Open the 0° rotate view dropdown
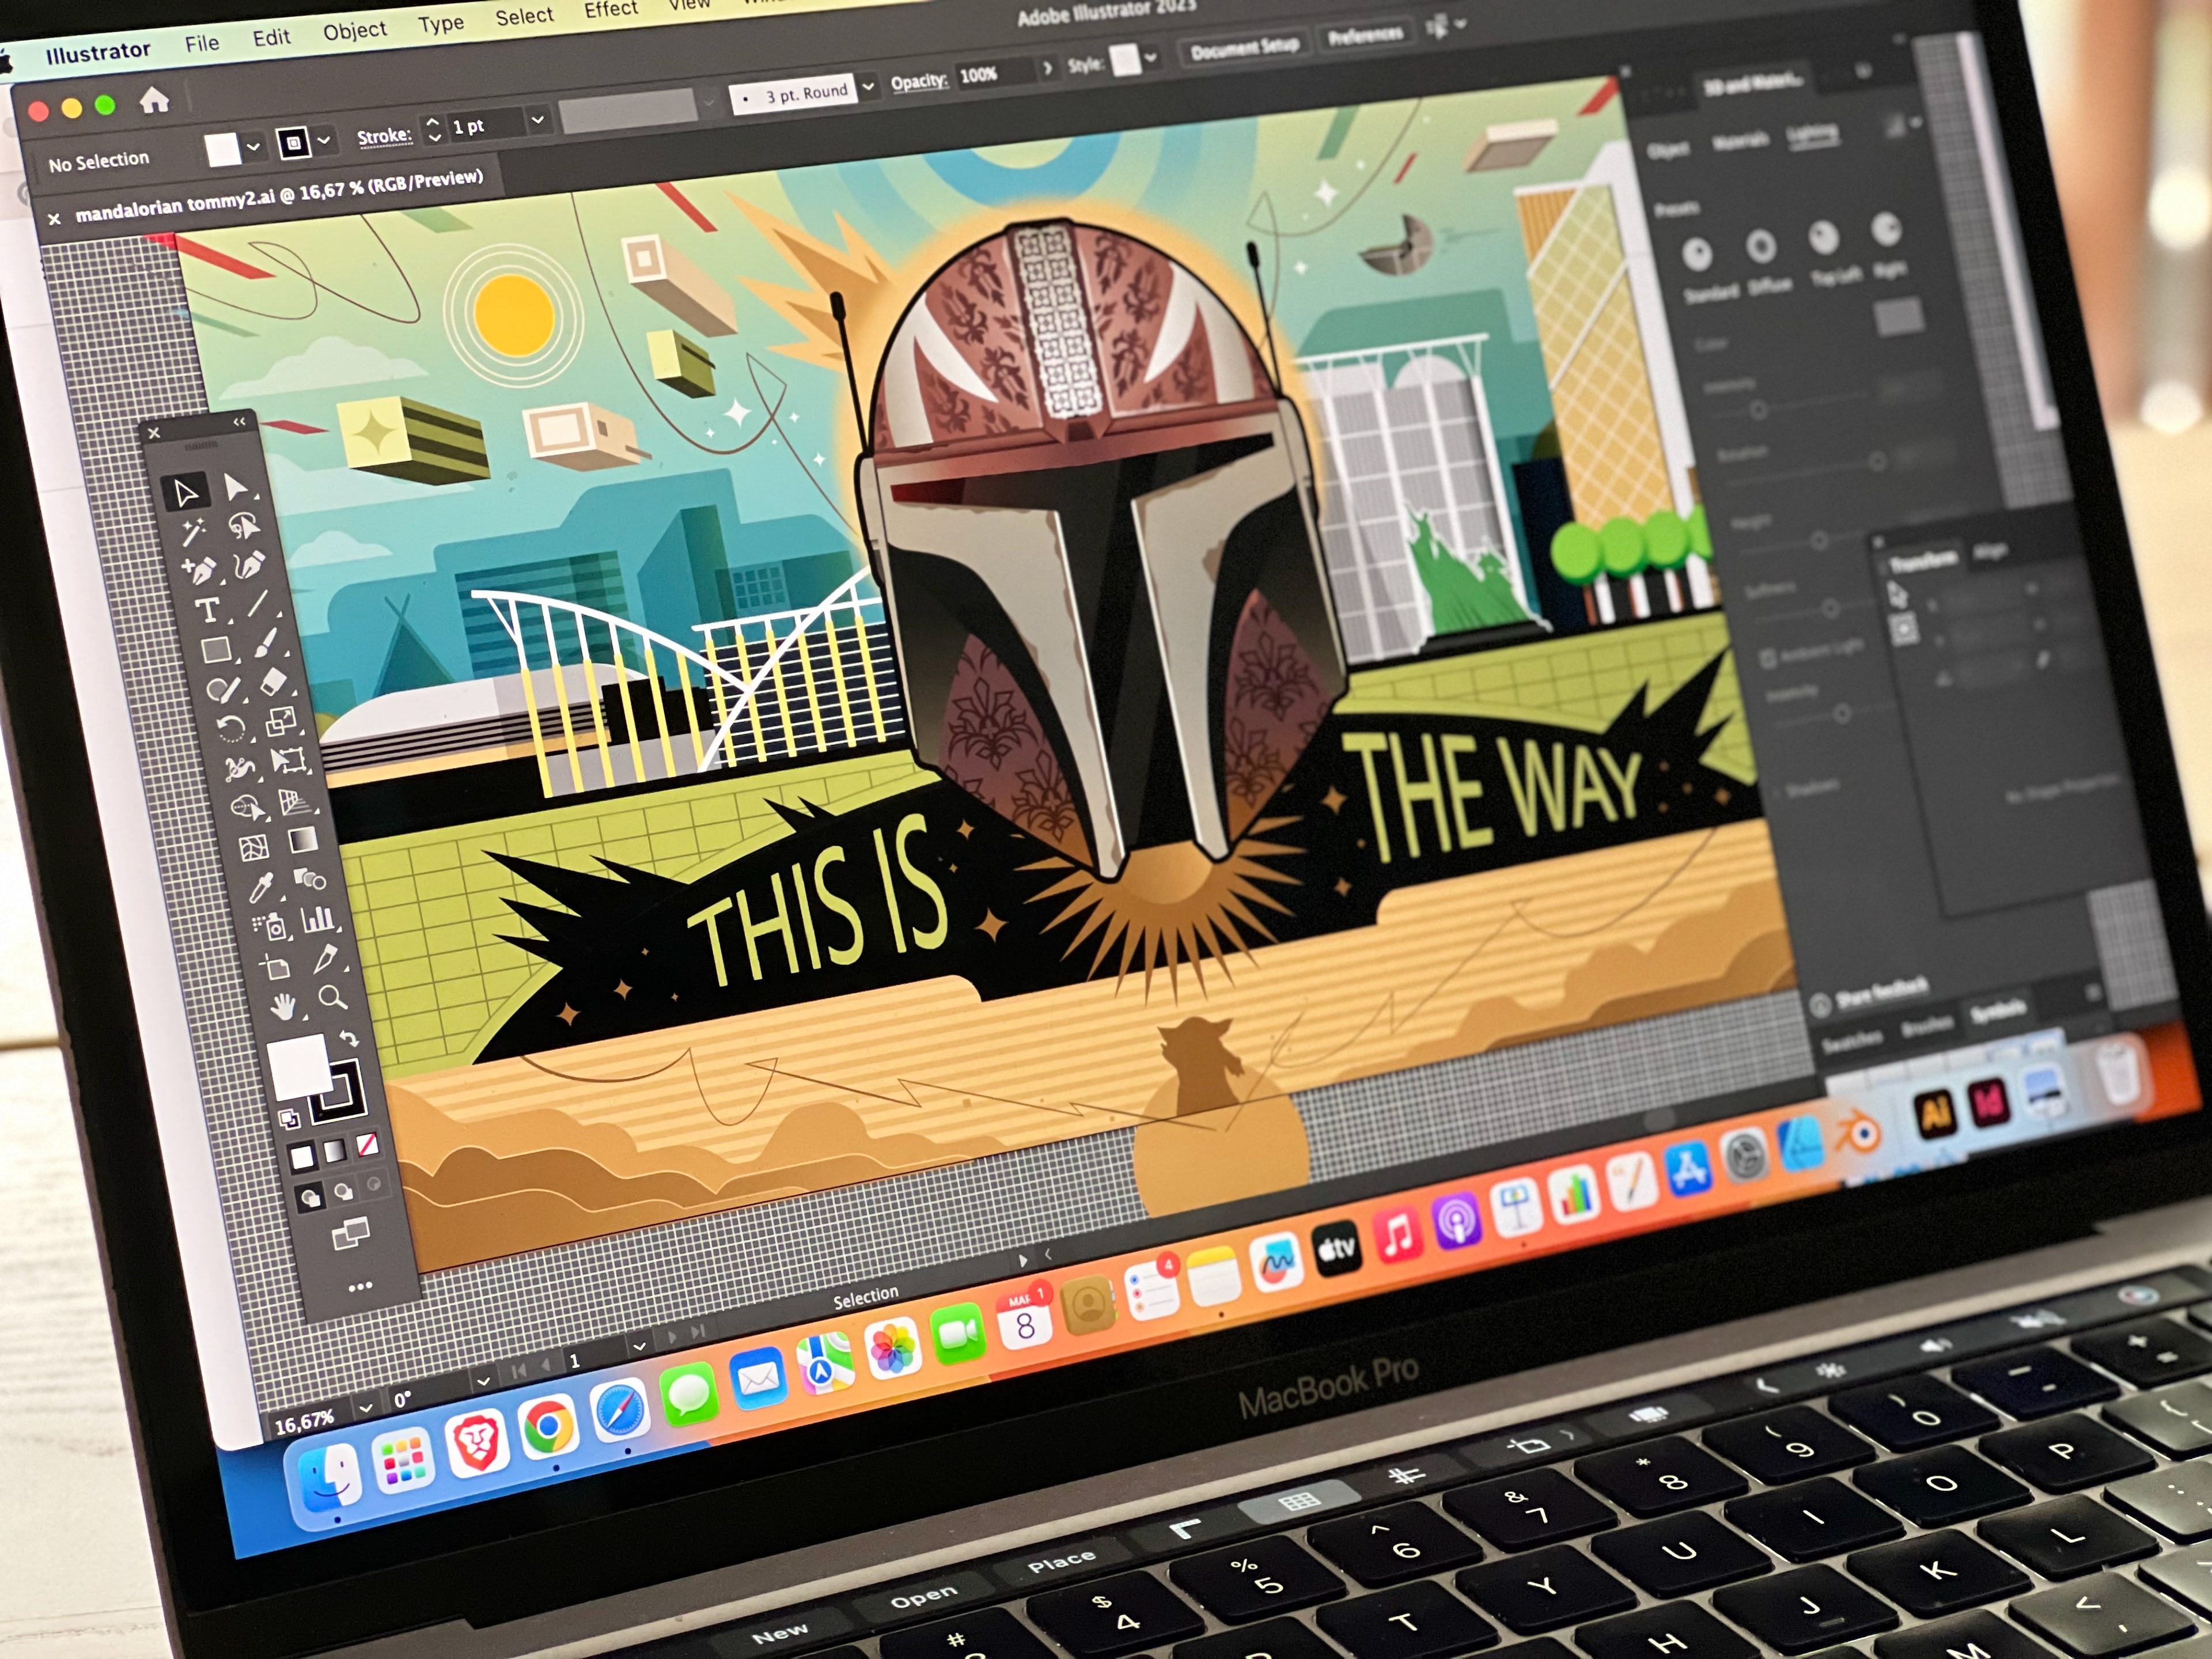The width and height of the screenshot is (2212, 1659). click(x=484, y=1381)
